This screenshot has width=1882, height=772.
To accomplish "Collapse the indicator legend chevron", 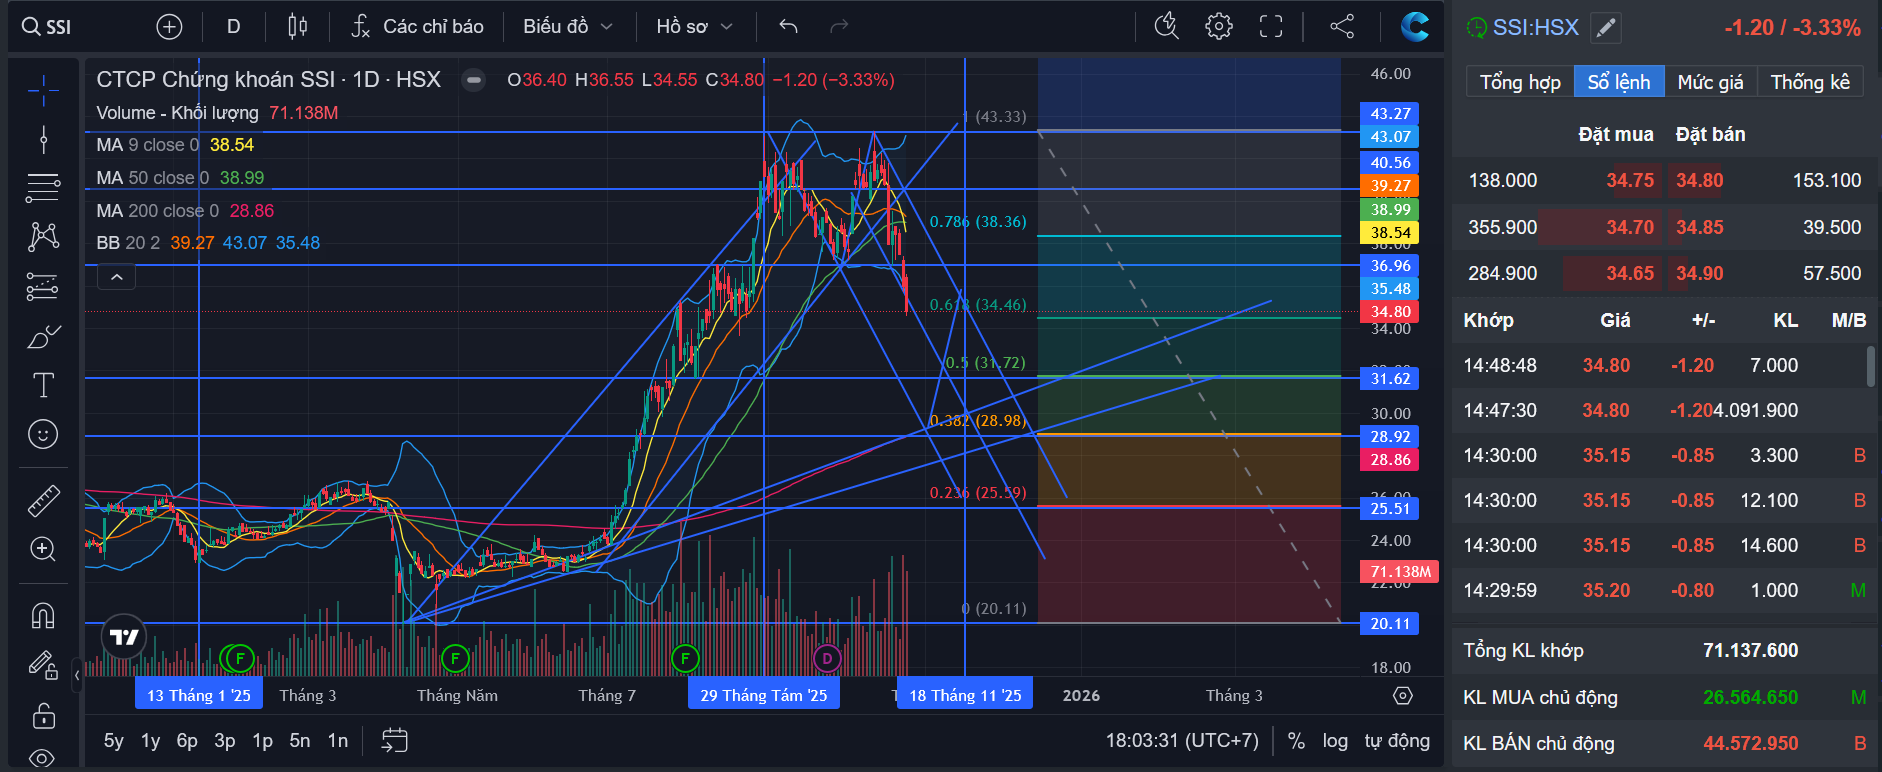I will pos(116,277).
